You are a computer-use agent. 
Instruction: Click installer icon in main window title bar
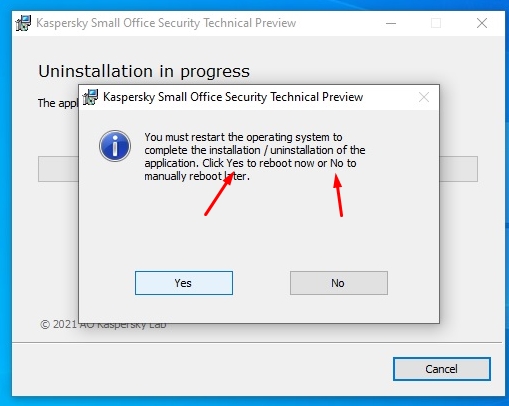tap(23, 23)
